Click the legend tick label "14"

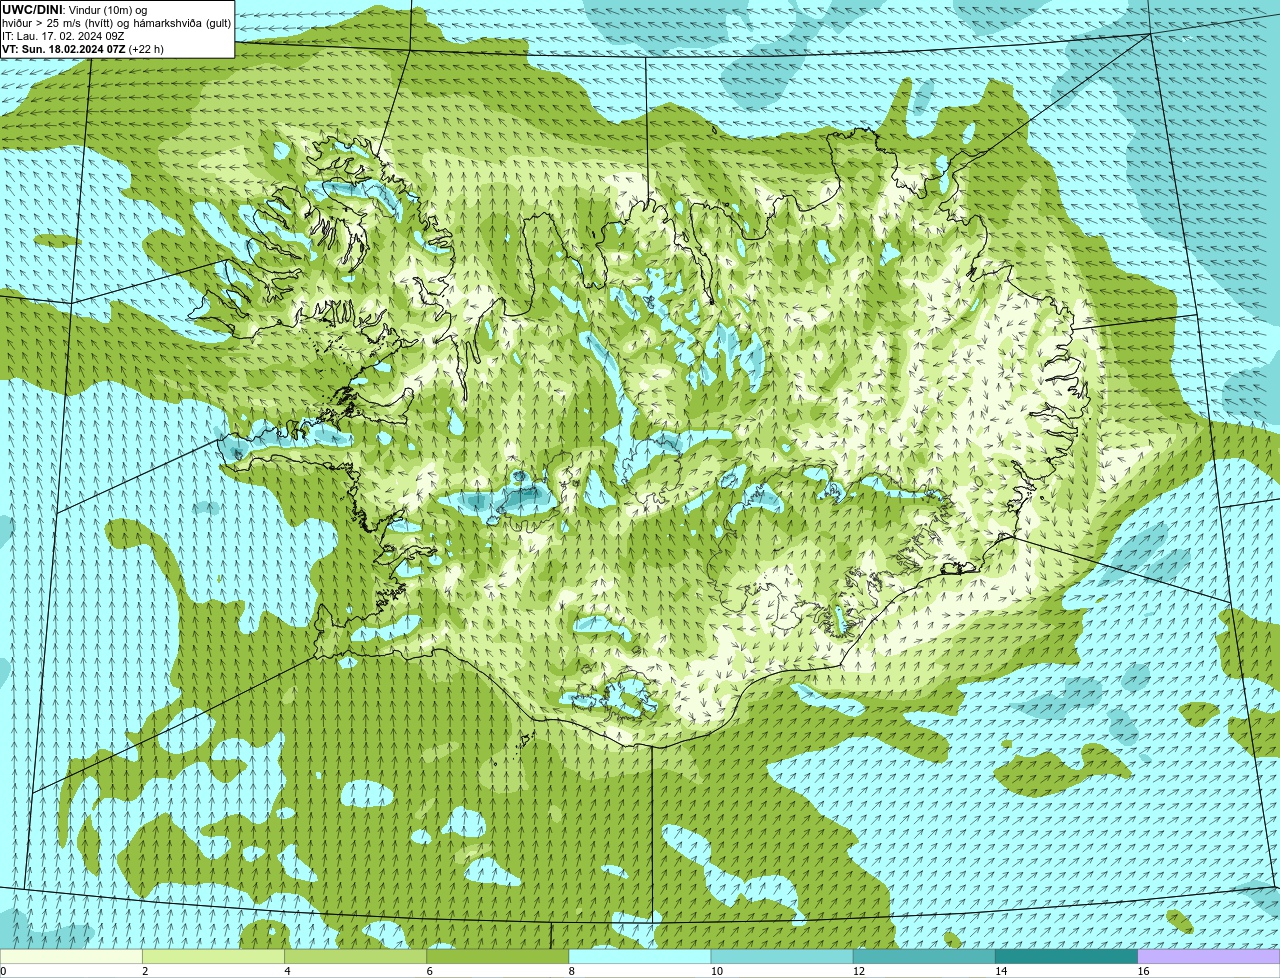[1001, 971]
